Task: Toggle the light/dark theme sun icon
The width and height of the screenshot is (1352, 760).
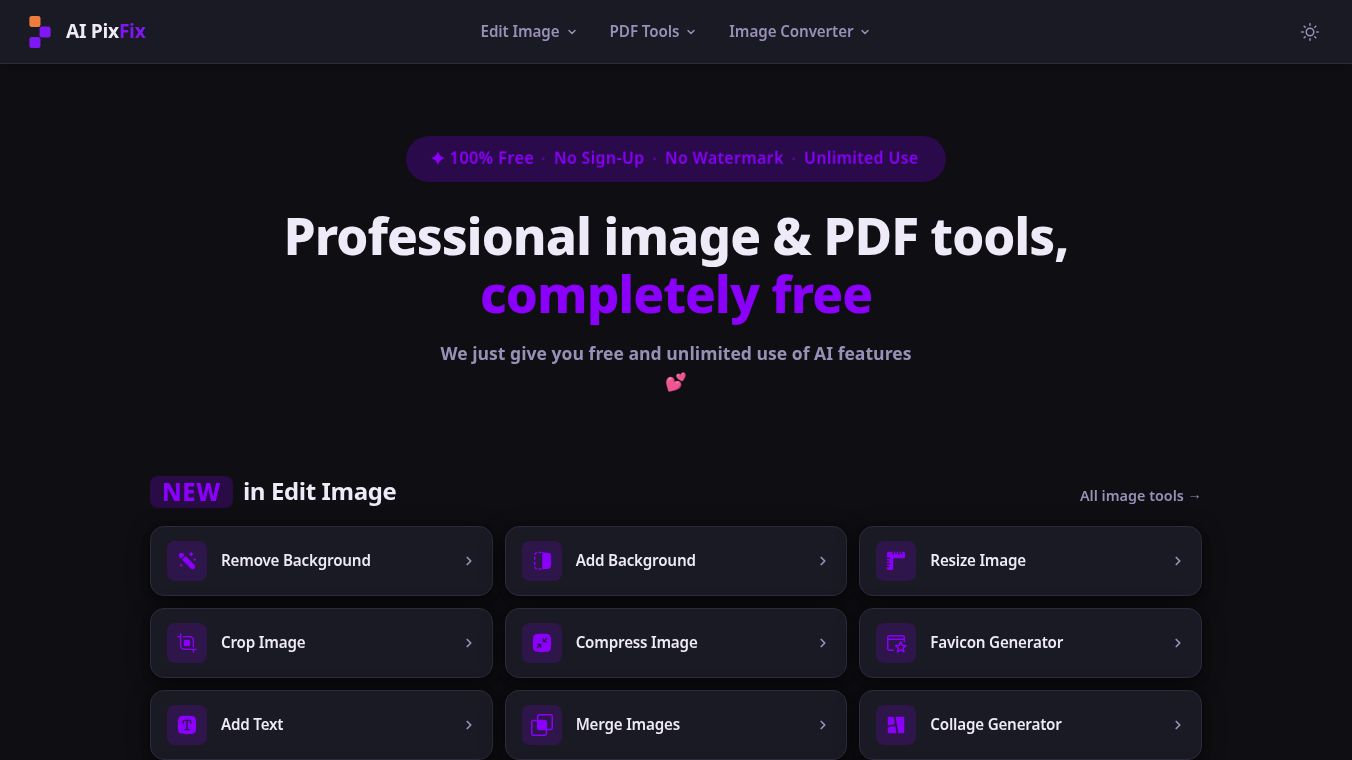Action: click(x=1310, y=32)
